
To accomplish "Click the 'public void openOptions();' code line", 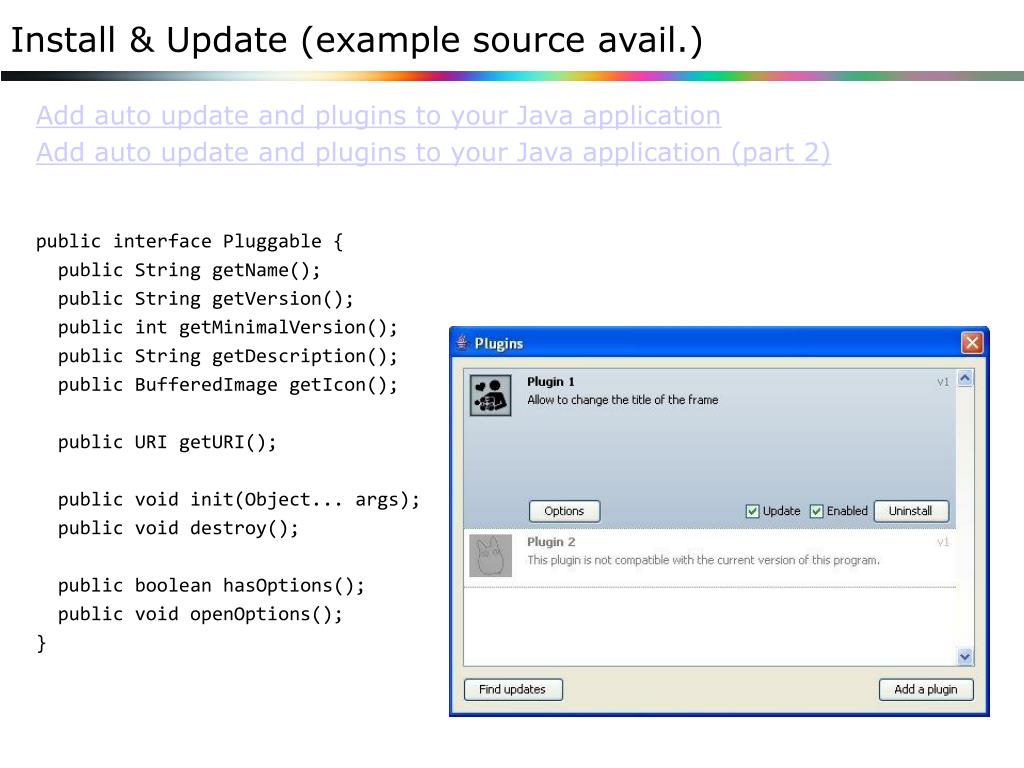I will pyautogui.click(x=200, y=615).
